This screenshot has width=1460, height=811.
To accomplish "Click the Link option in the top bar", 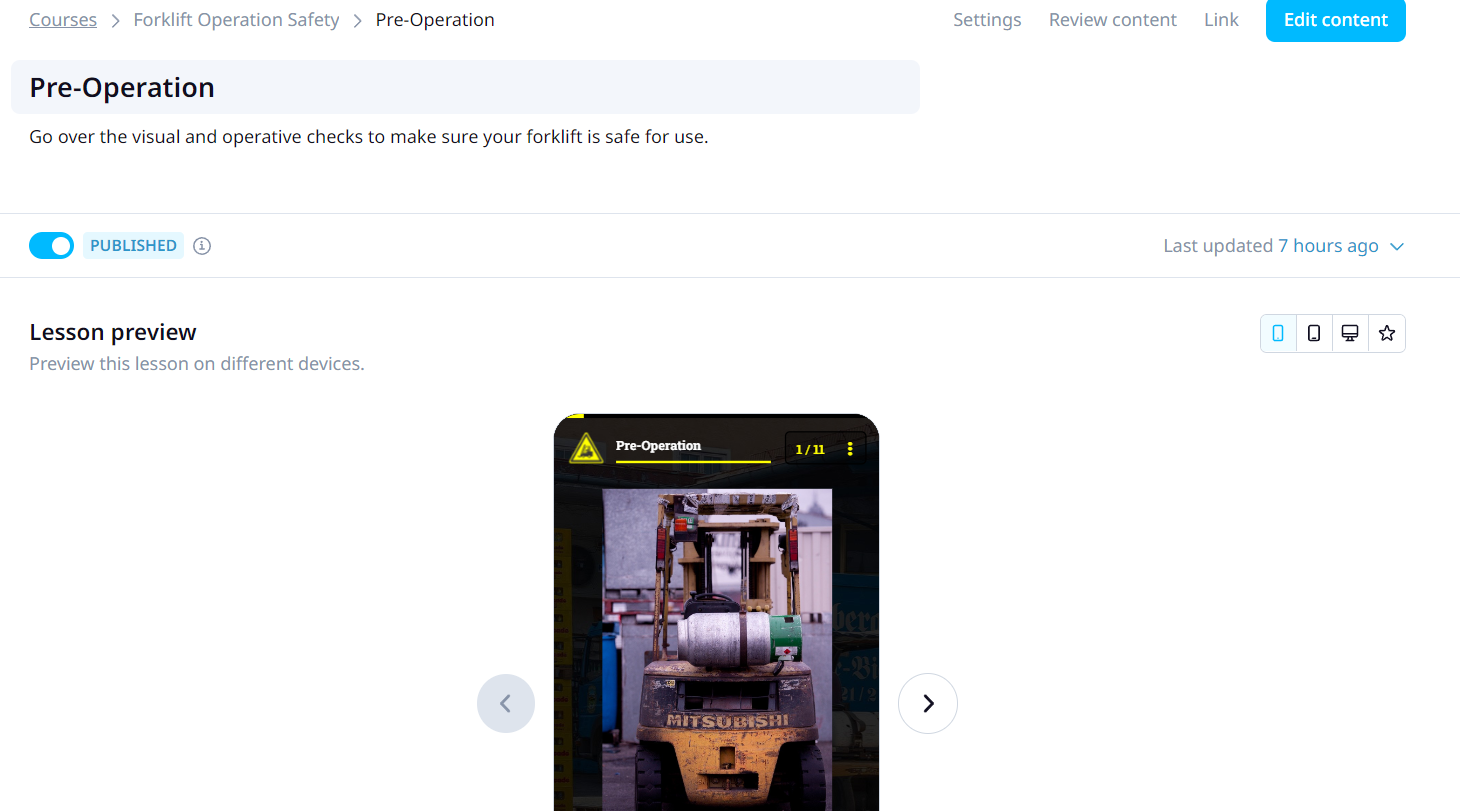I will coord(1221,20).
